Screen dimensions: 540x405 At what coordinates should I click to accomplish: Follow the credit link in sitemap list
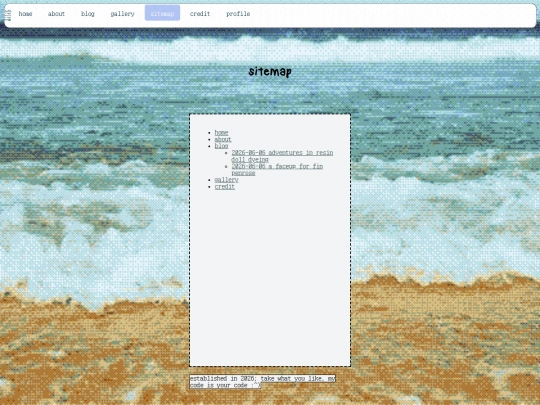[x=225, y=187]
